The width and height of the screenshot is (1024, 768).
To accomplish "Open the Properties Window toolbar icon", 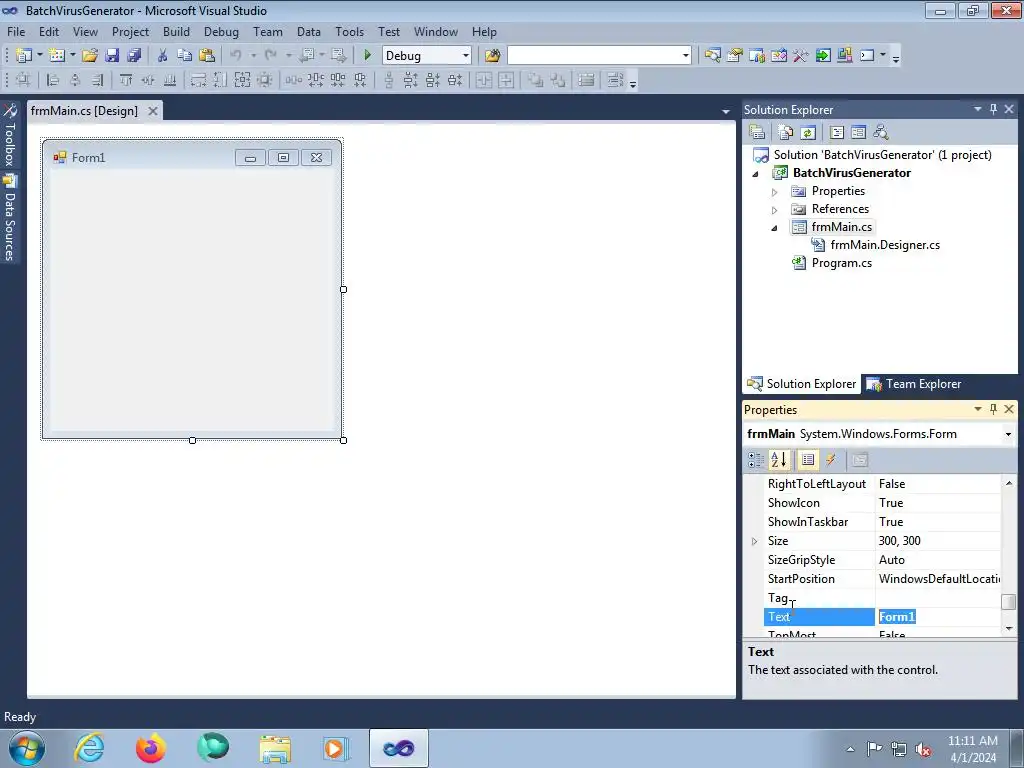I will [735, 56].
